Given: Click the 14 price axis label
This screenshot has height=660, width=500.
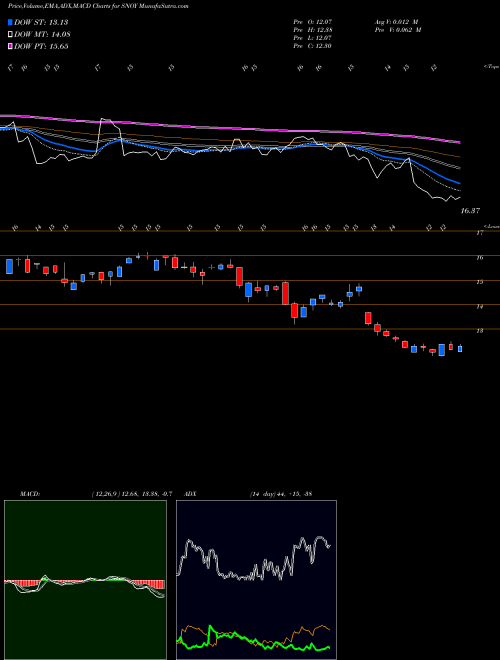Looking at the screenshot, I should pyautogui.click(x=480, y=306).
